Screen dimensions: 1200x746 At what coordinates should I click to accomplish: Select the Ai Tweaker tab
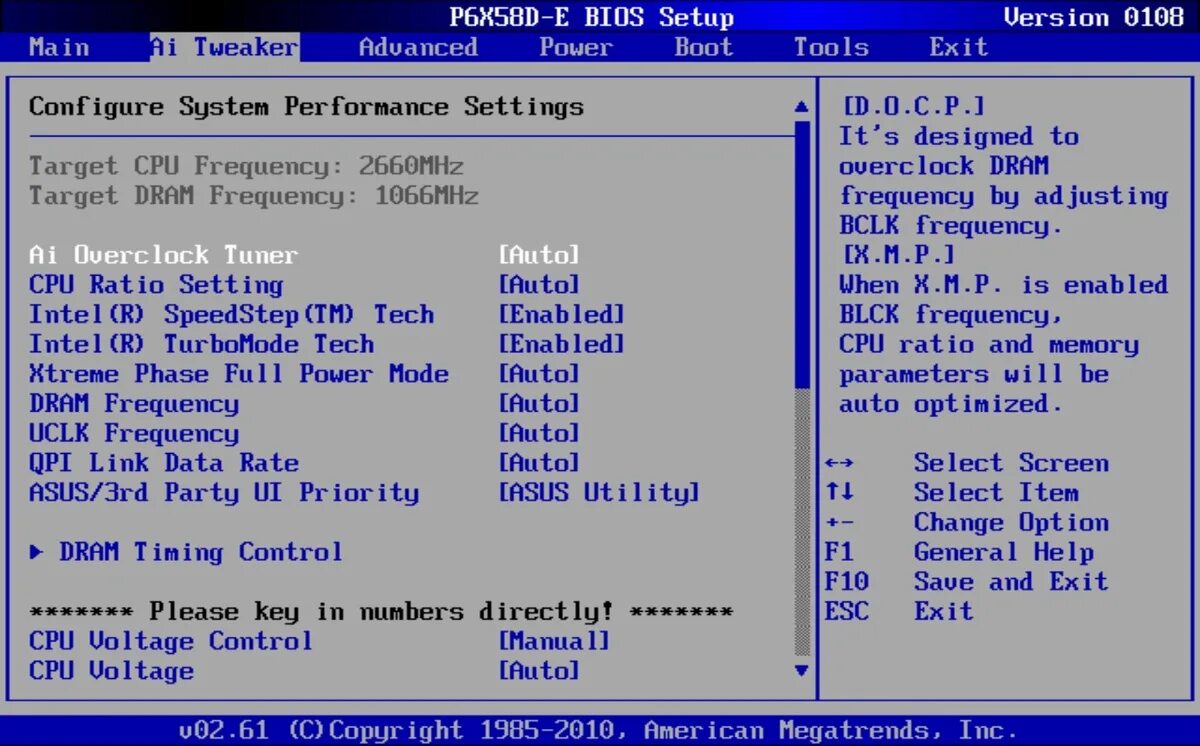coord(224,47)
